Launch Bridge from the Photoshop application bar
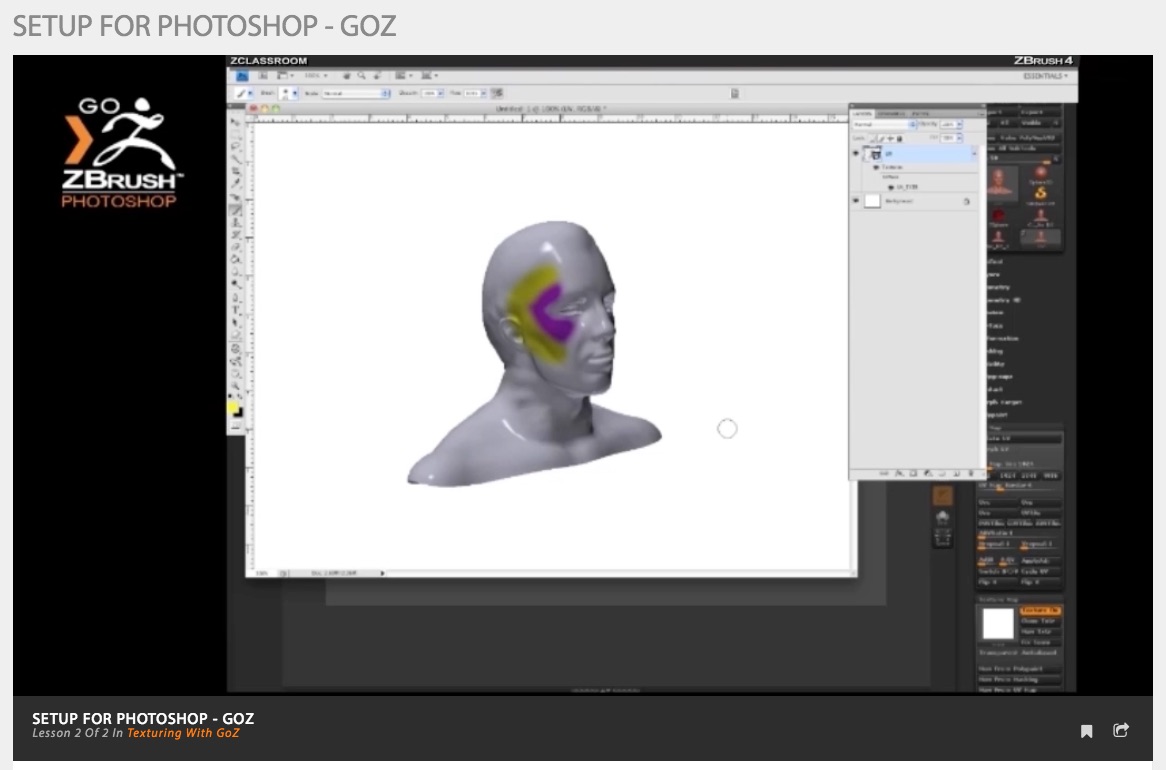This screenshot has height=770, width=1166. click(x=262, y=76)
